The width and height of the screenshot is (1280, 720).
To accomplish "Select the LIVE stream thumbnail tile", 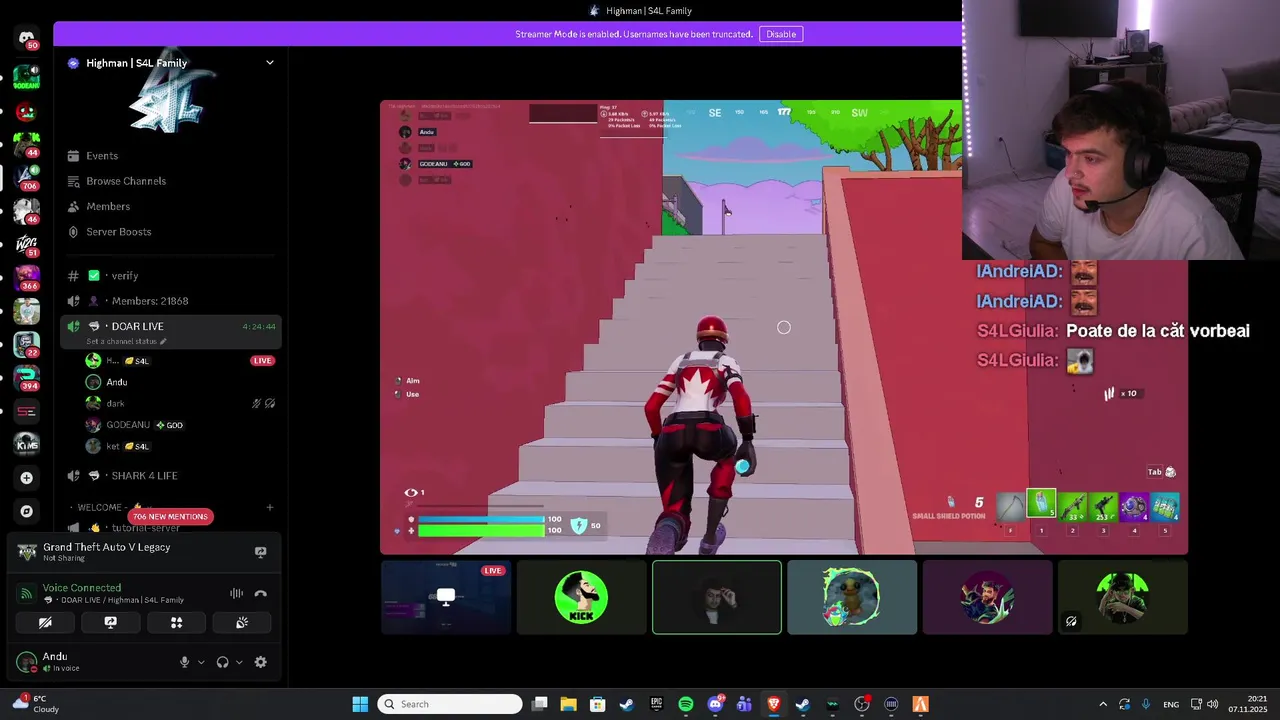I will [x=446, y=597].
